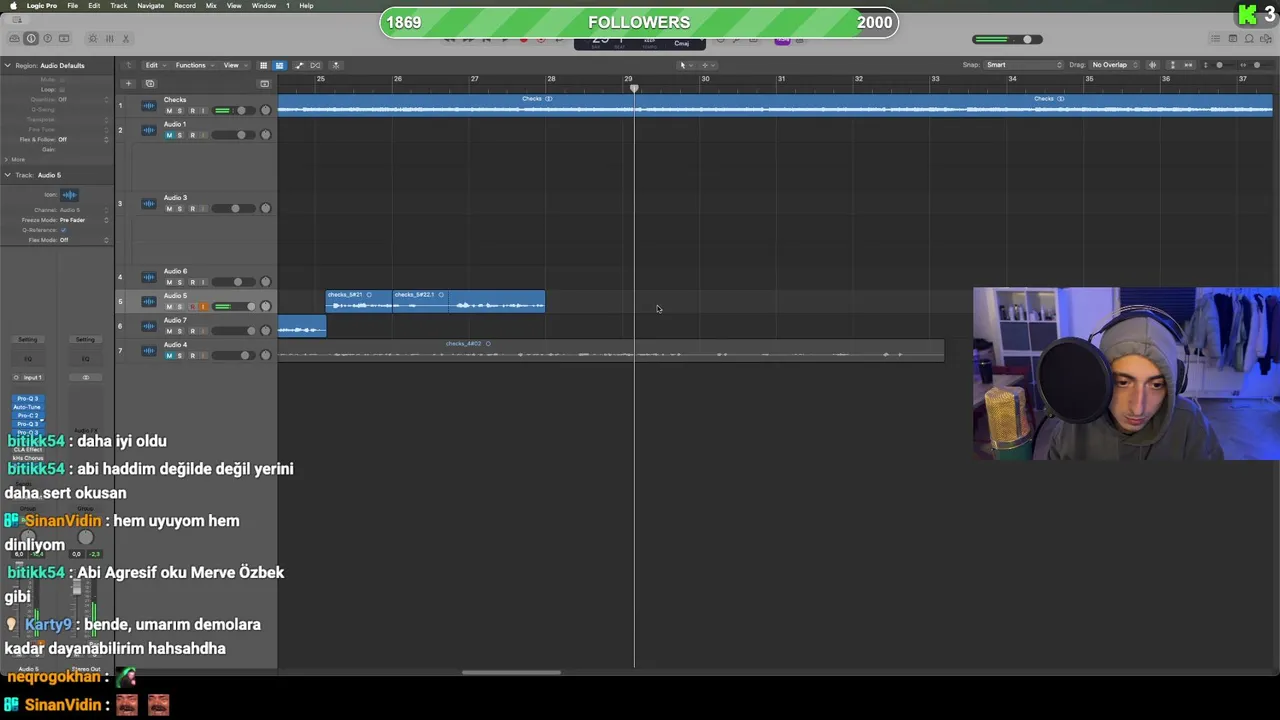
Task: Toggle the waveform zoom icon
Action: [1153, 65]
